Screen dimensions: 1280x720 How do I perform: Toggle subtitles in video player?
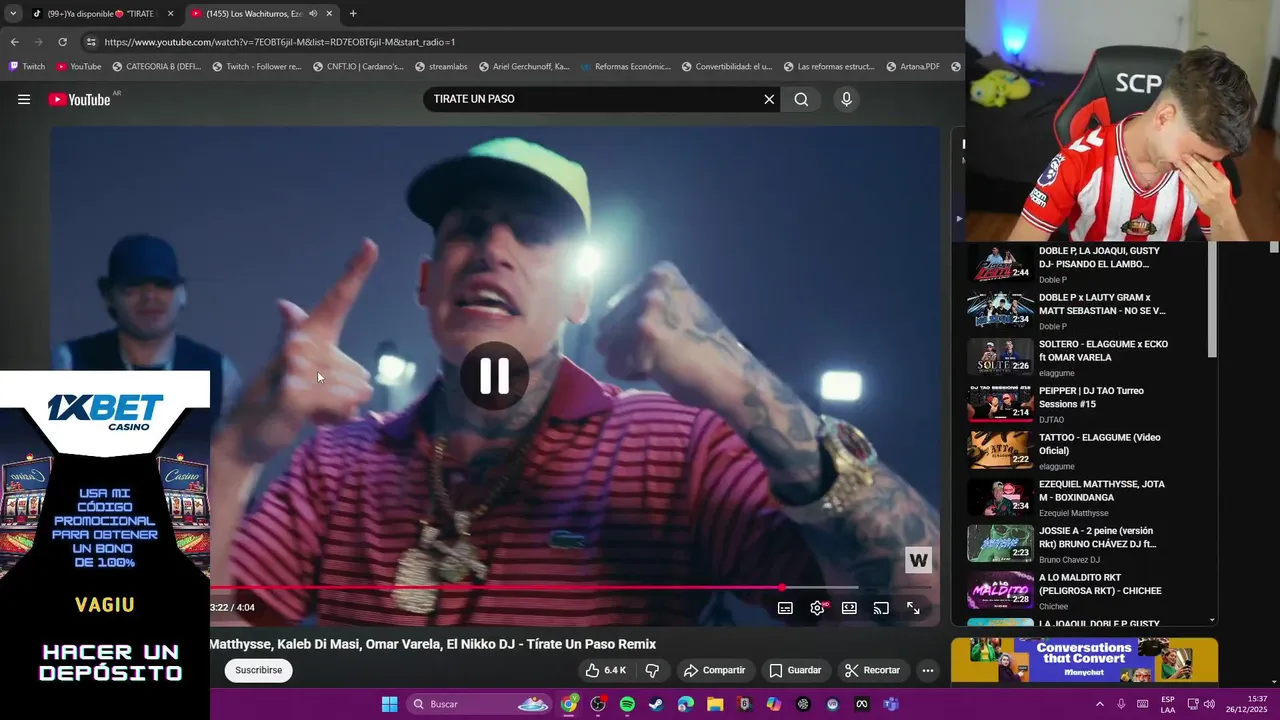(x=785, y=608)
